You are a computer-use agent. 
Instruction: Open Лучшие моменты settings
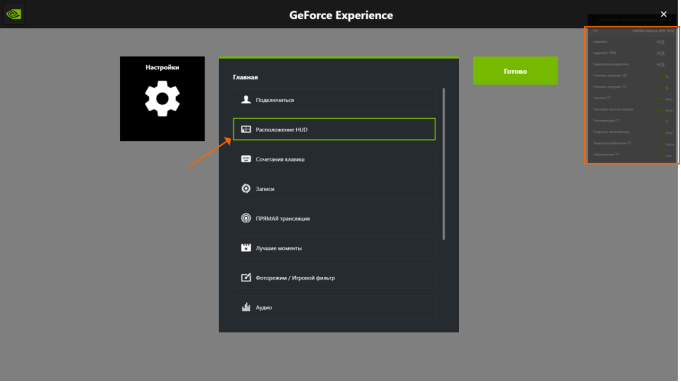(x=334, y=248)
